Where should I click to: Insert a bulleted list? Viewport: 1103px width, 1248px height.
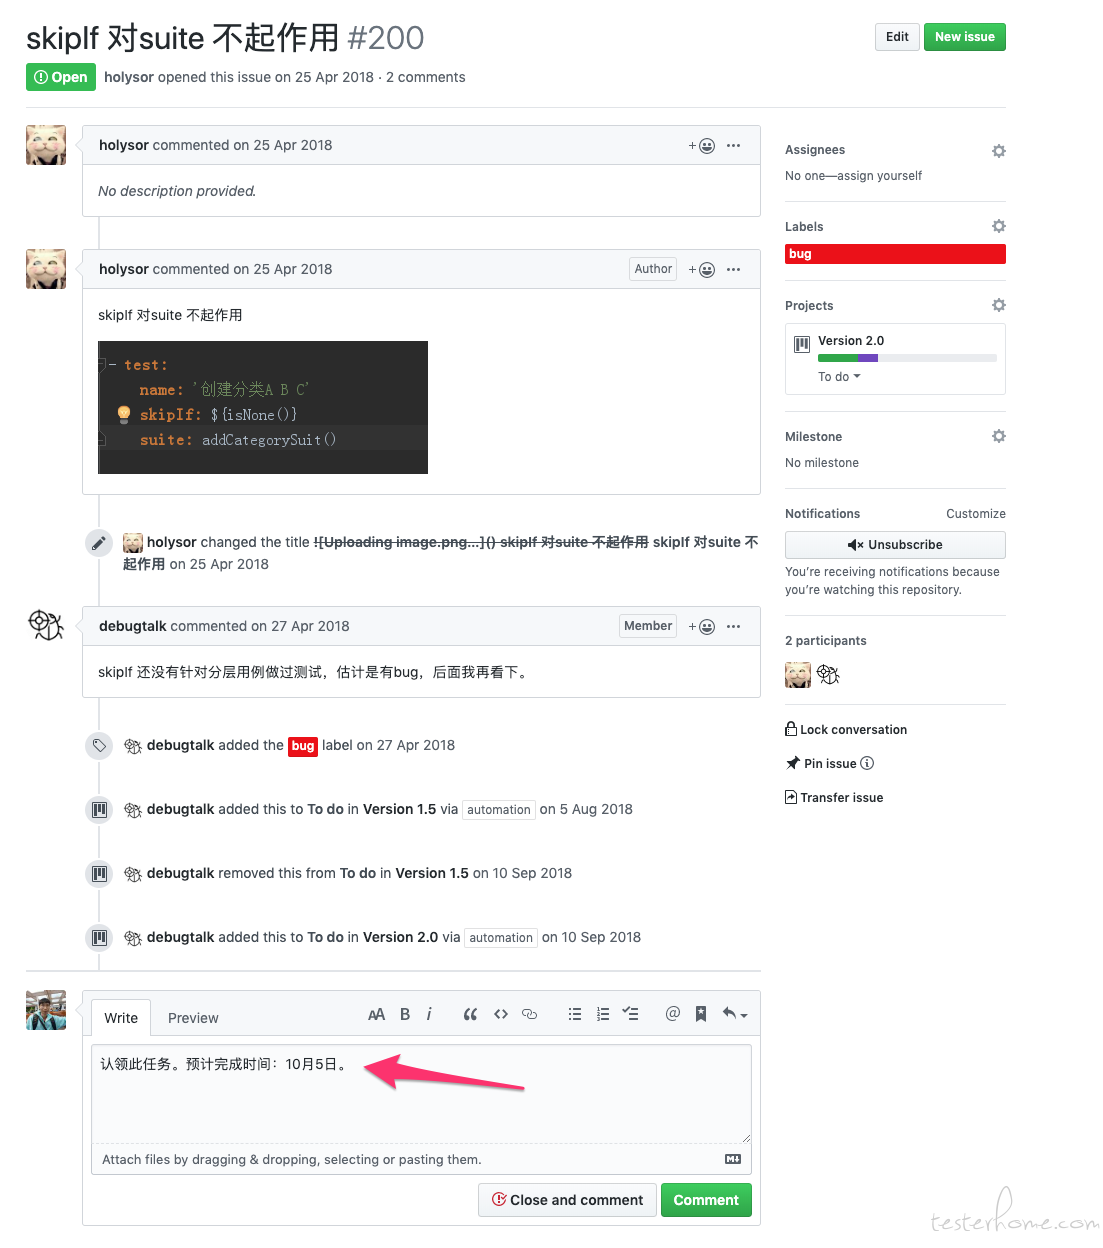[575, 1014]
